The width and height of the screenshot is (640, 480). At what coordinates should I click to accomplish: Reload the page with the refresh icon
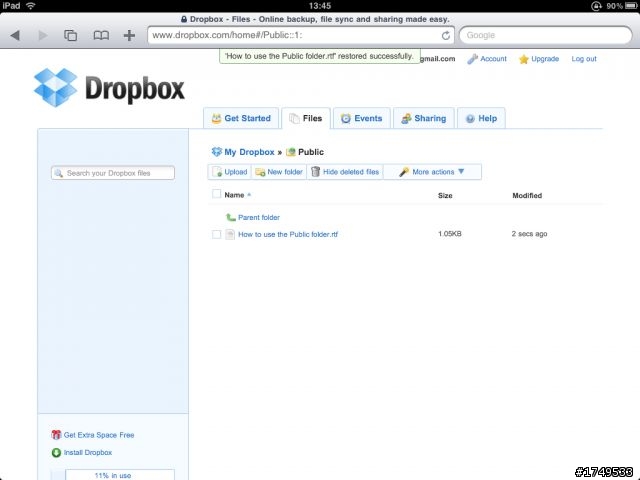pyautogui.click(x=446, y=36)
